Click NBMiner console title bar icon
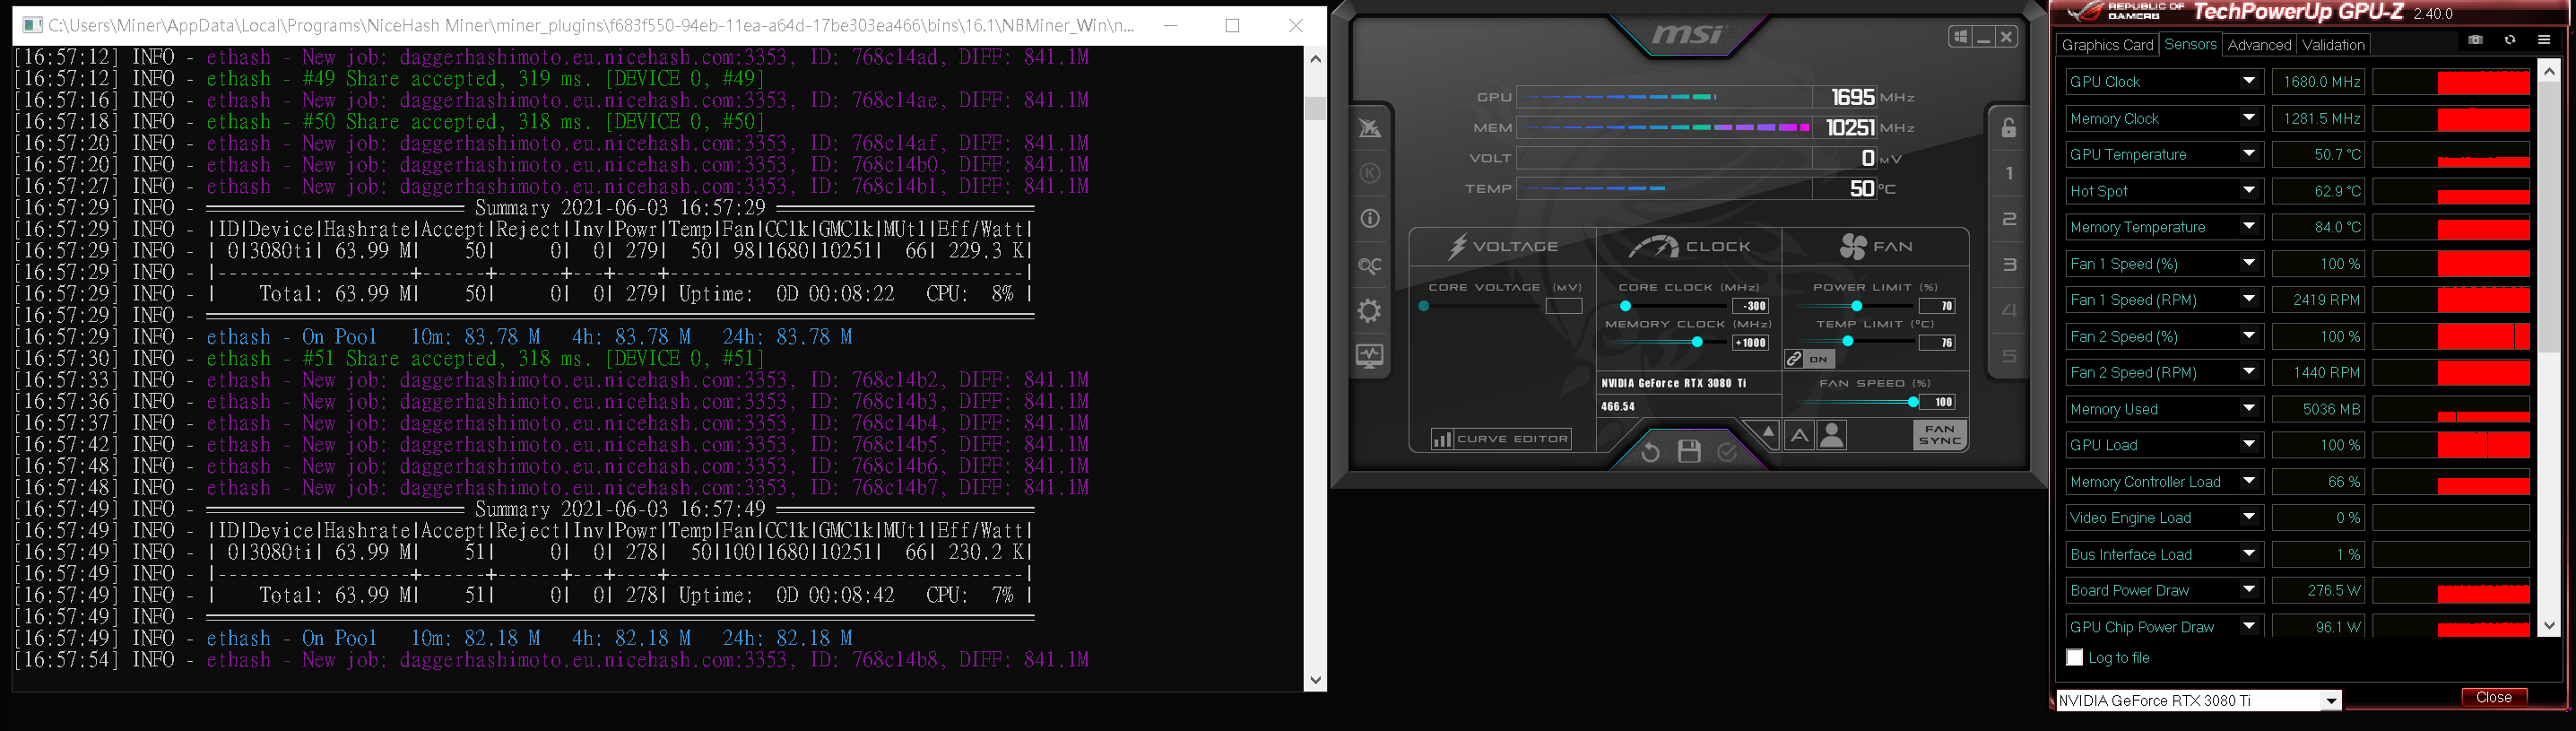 click(x=31, y=25)
